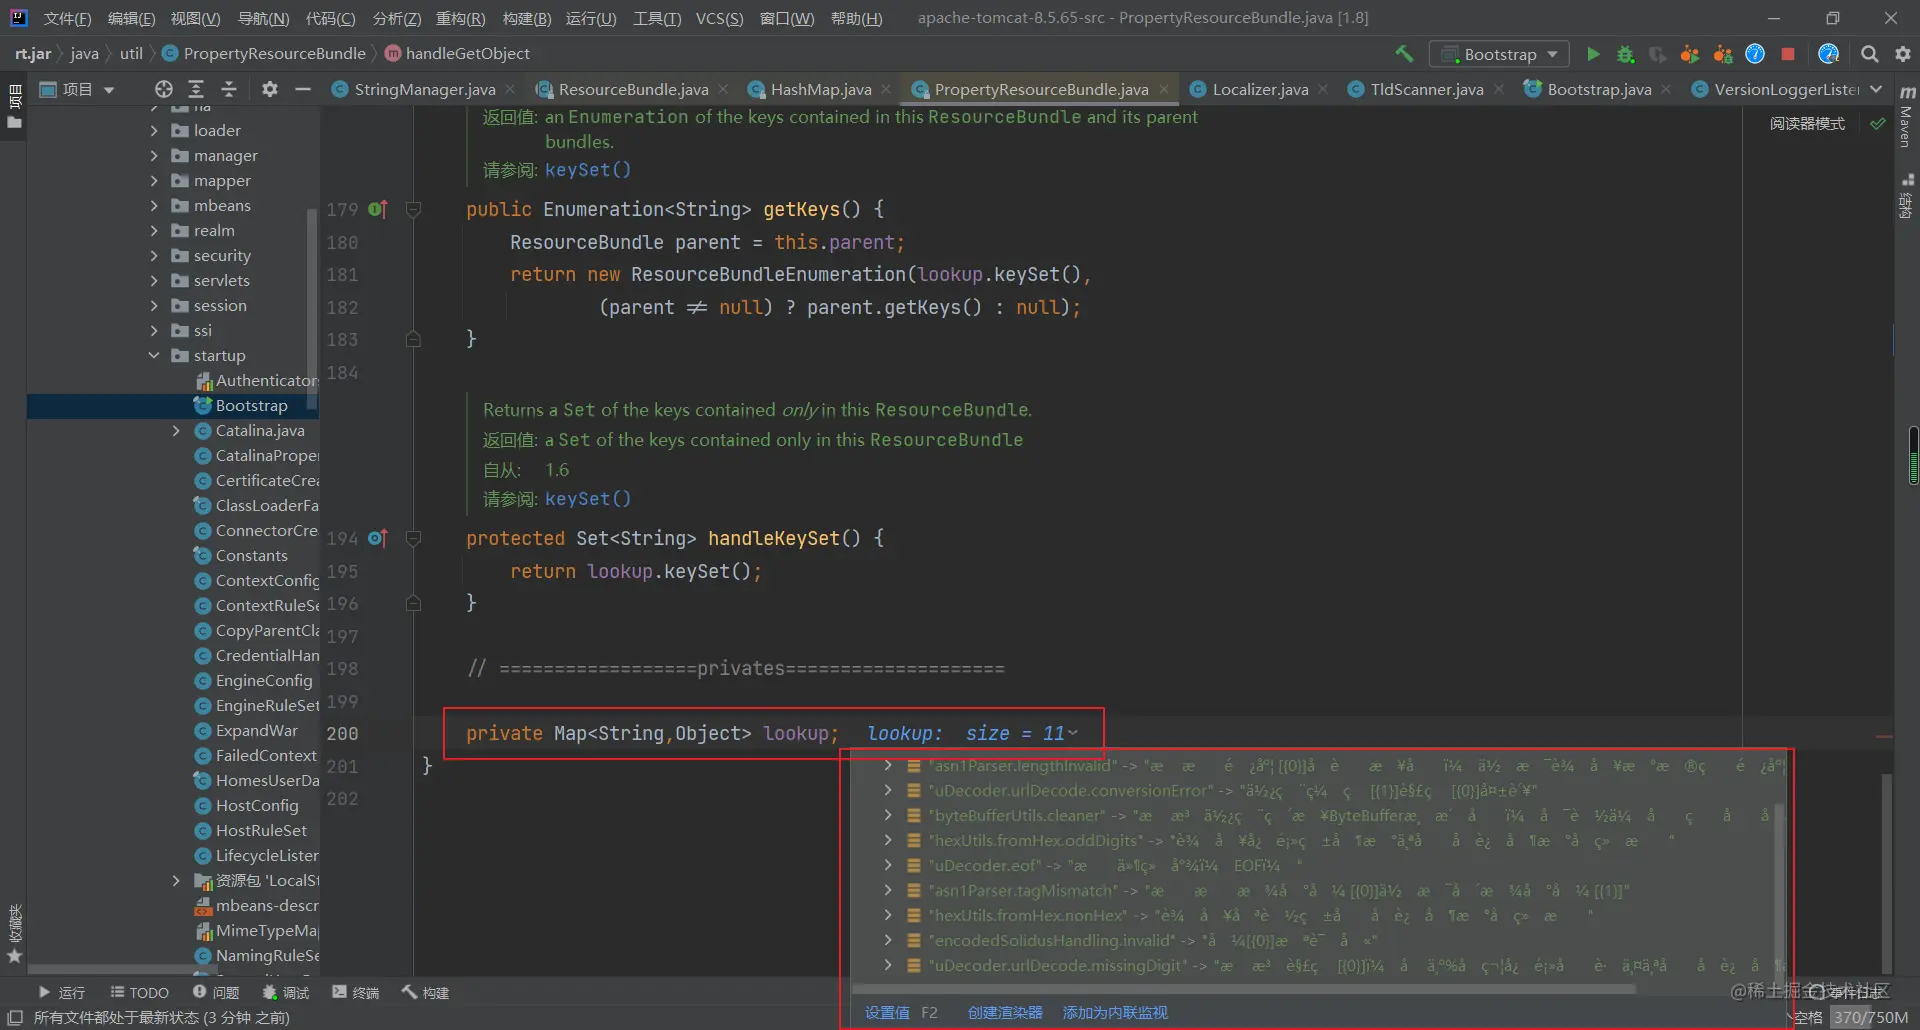The height and width of the screenshot is (1030, 1920).
Task: Open project panel options gear
Action: pyautogui.click(x=269, y=89)
